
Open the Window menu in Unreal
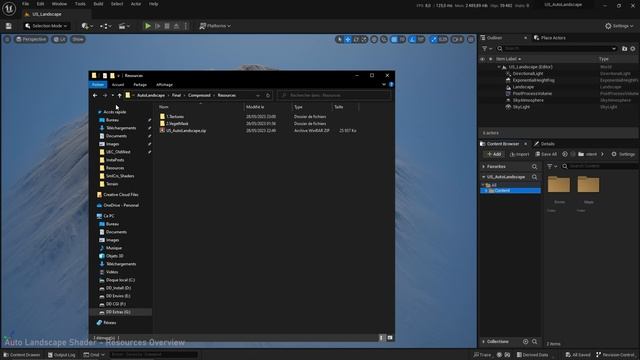(59, 4)
